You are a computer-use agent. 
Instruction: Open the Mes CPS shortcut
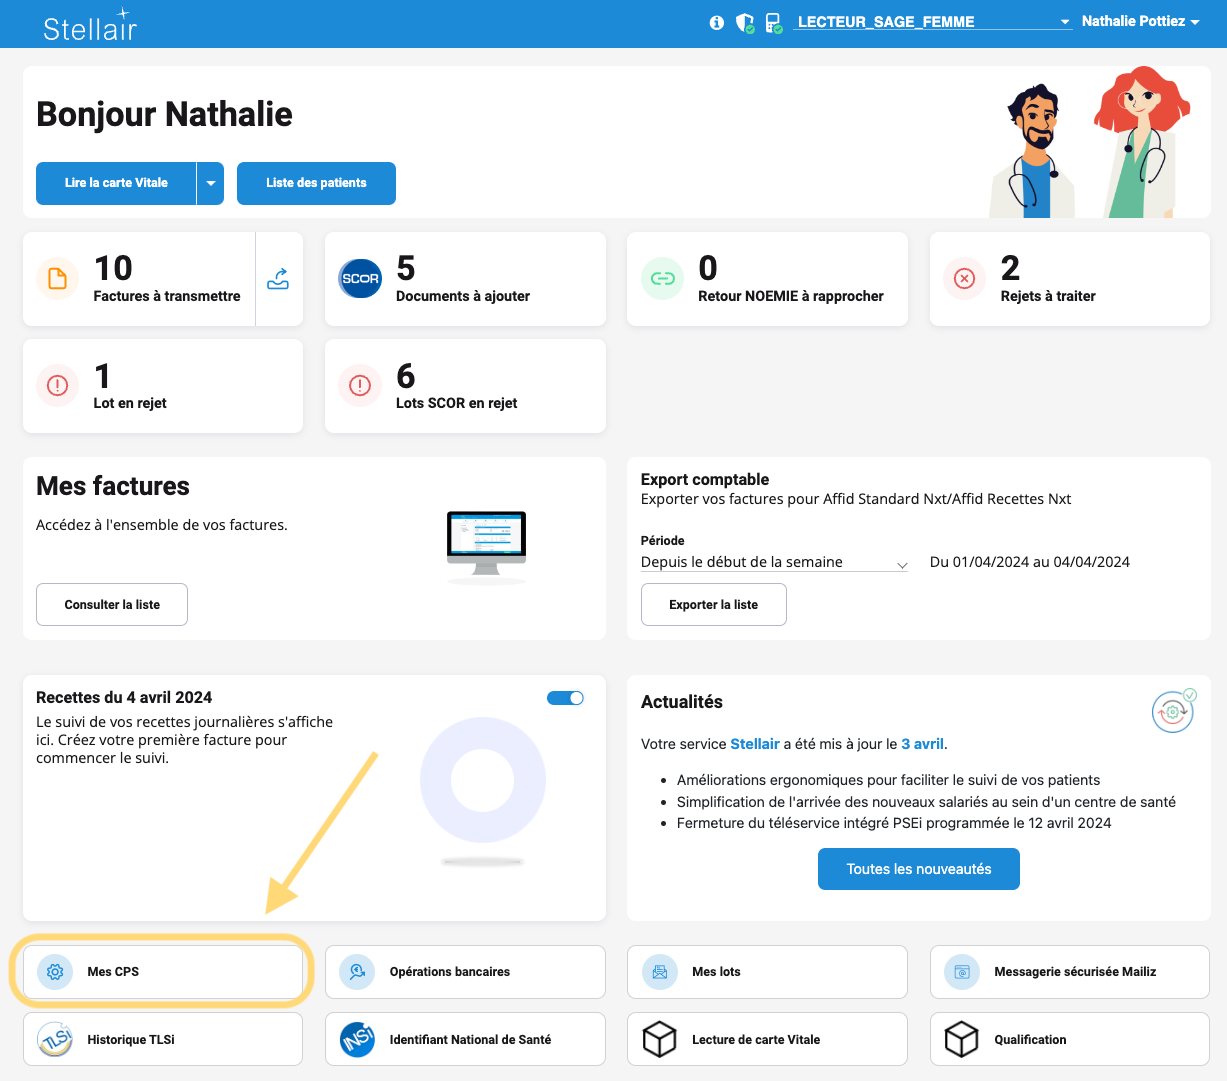(x=162, y=971)
